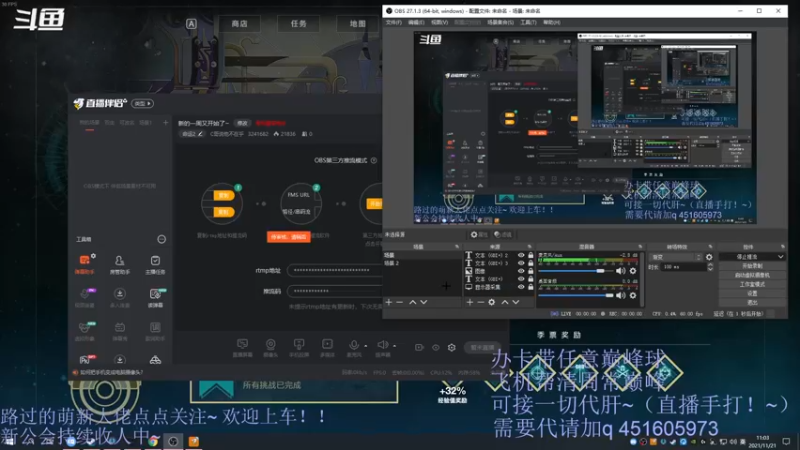
Task: Move source up in OBS sources toolbar
Action: point(505,302)
